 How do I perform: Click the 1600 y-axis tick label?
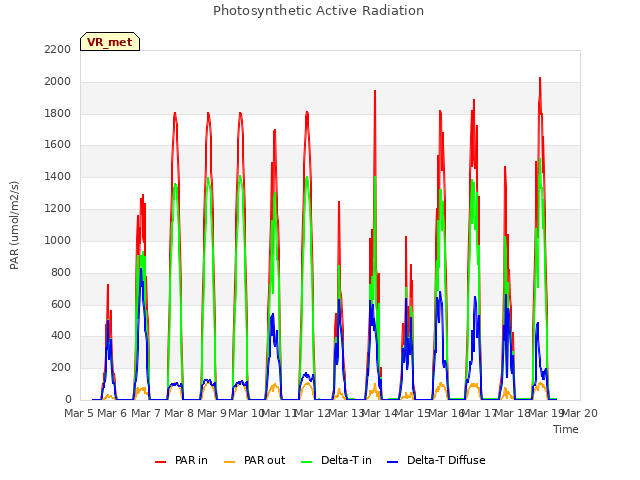[58, 145]
